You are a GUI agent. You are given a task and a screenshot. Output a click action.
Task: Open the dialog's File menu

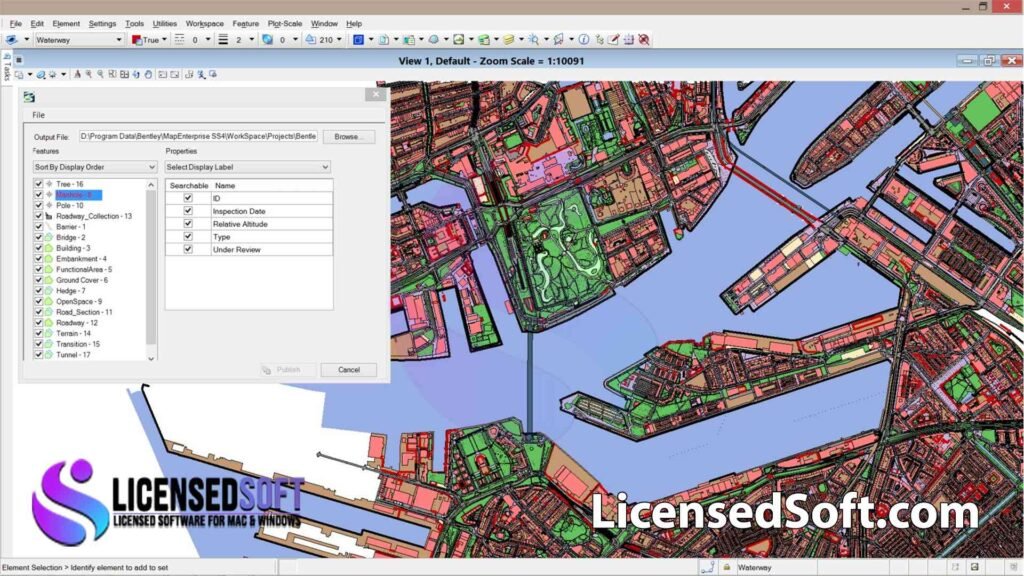tap(39, 115)
